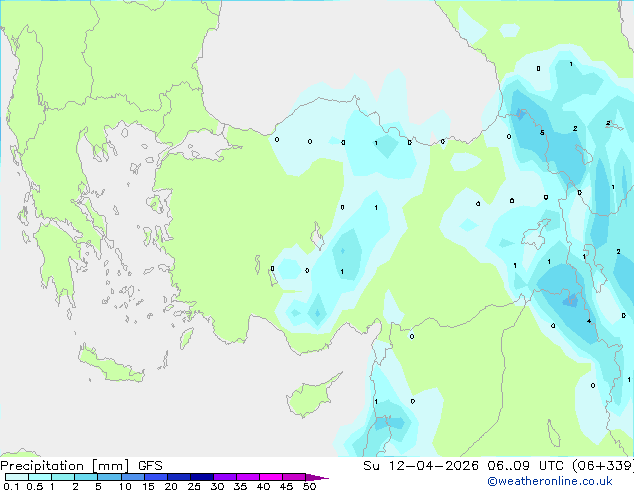Click the legend label "40"
The height and width of the screenshot is (490, 634).
coord(263,486)
